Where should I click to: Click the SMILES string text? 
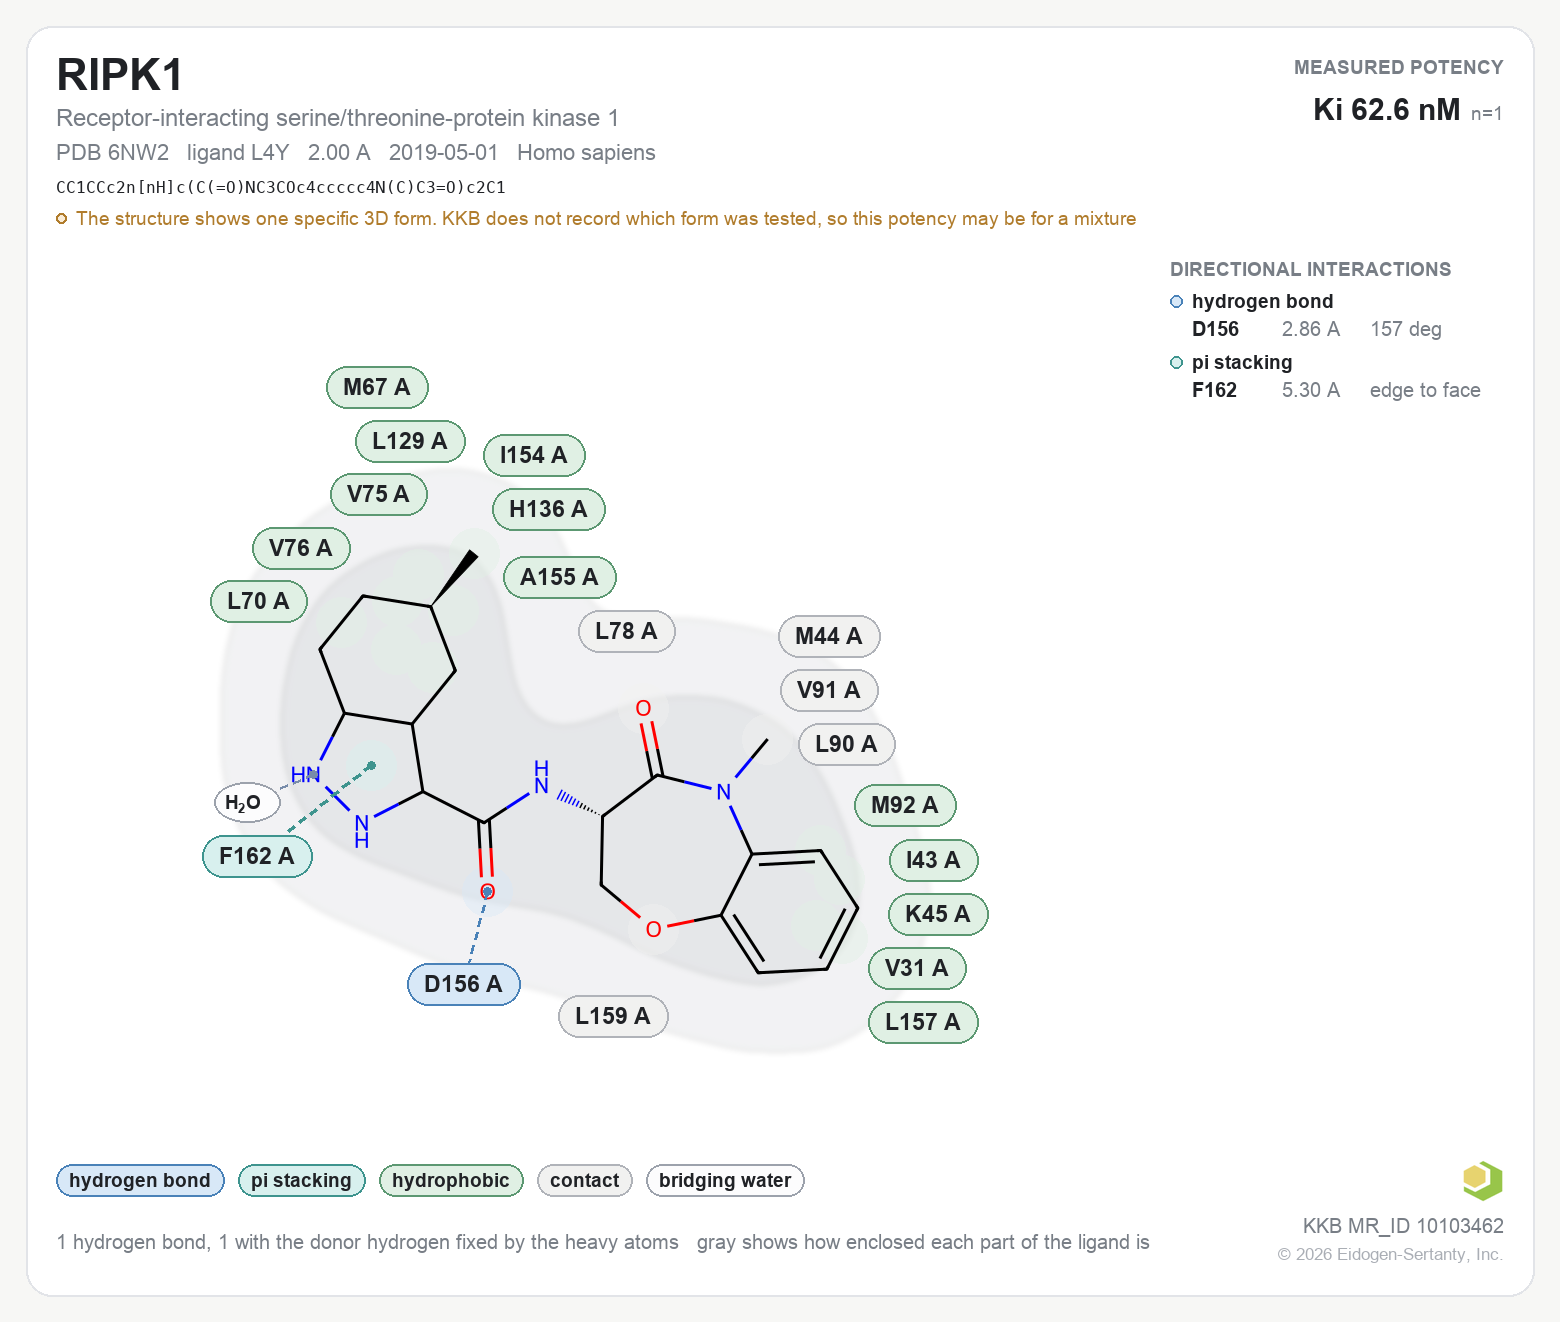click(281, 187)
